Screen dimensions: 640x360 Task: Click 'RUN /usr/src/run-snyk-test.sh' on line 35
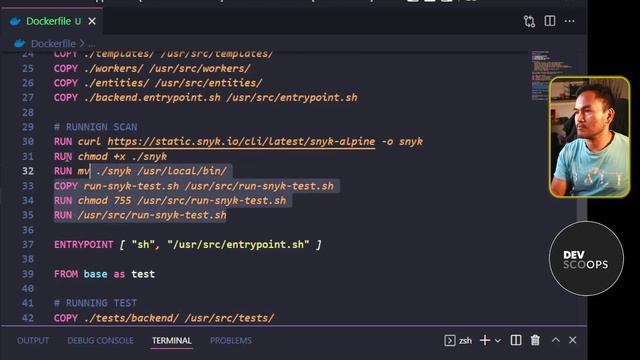140,215
